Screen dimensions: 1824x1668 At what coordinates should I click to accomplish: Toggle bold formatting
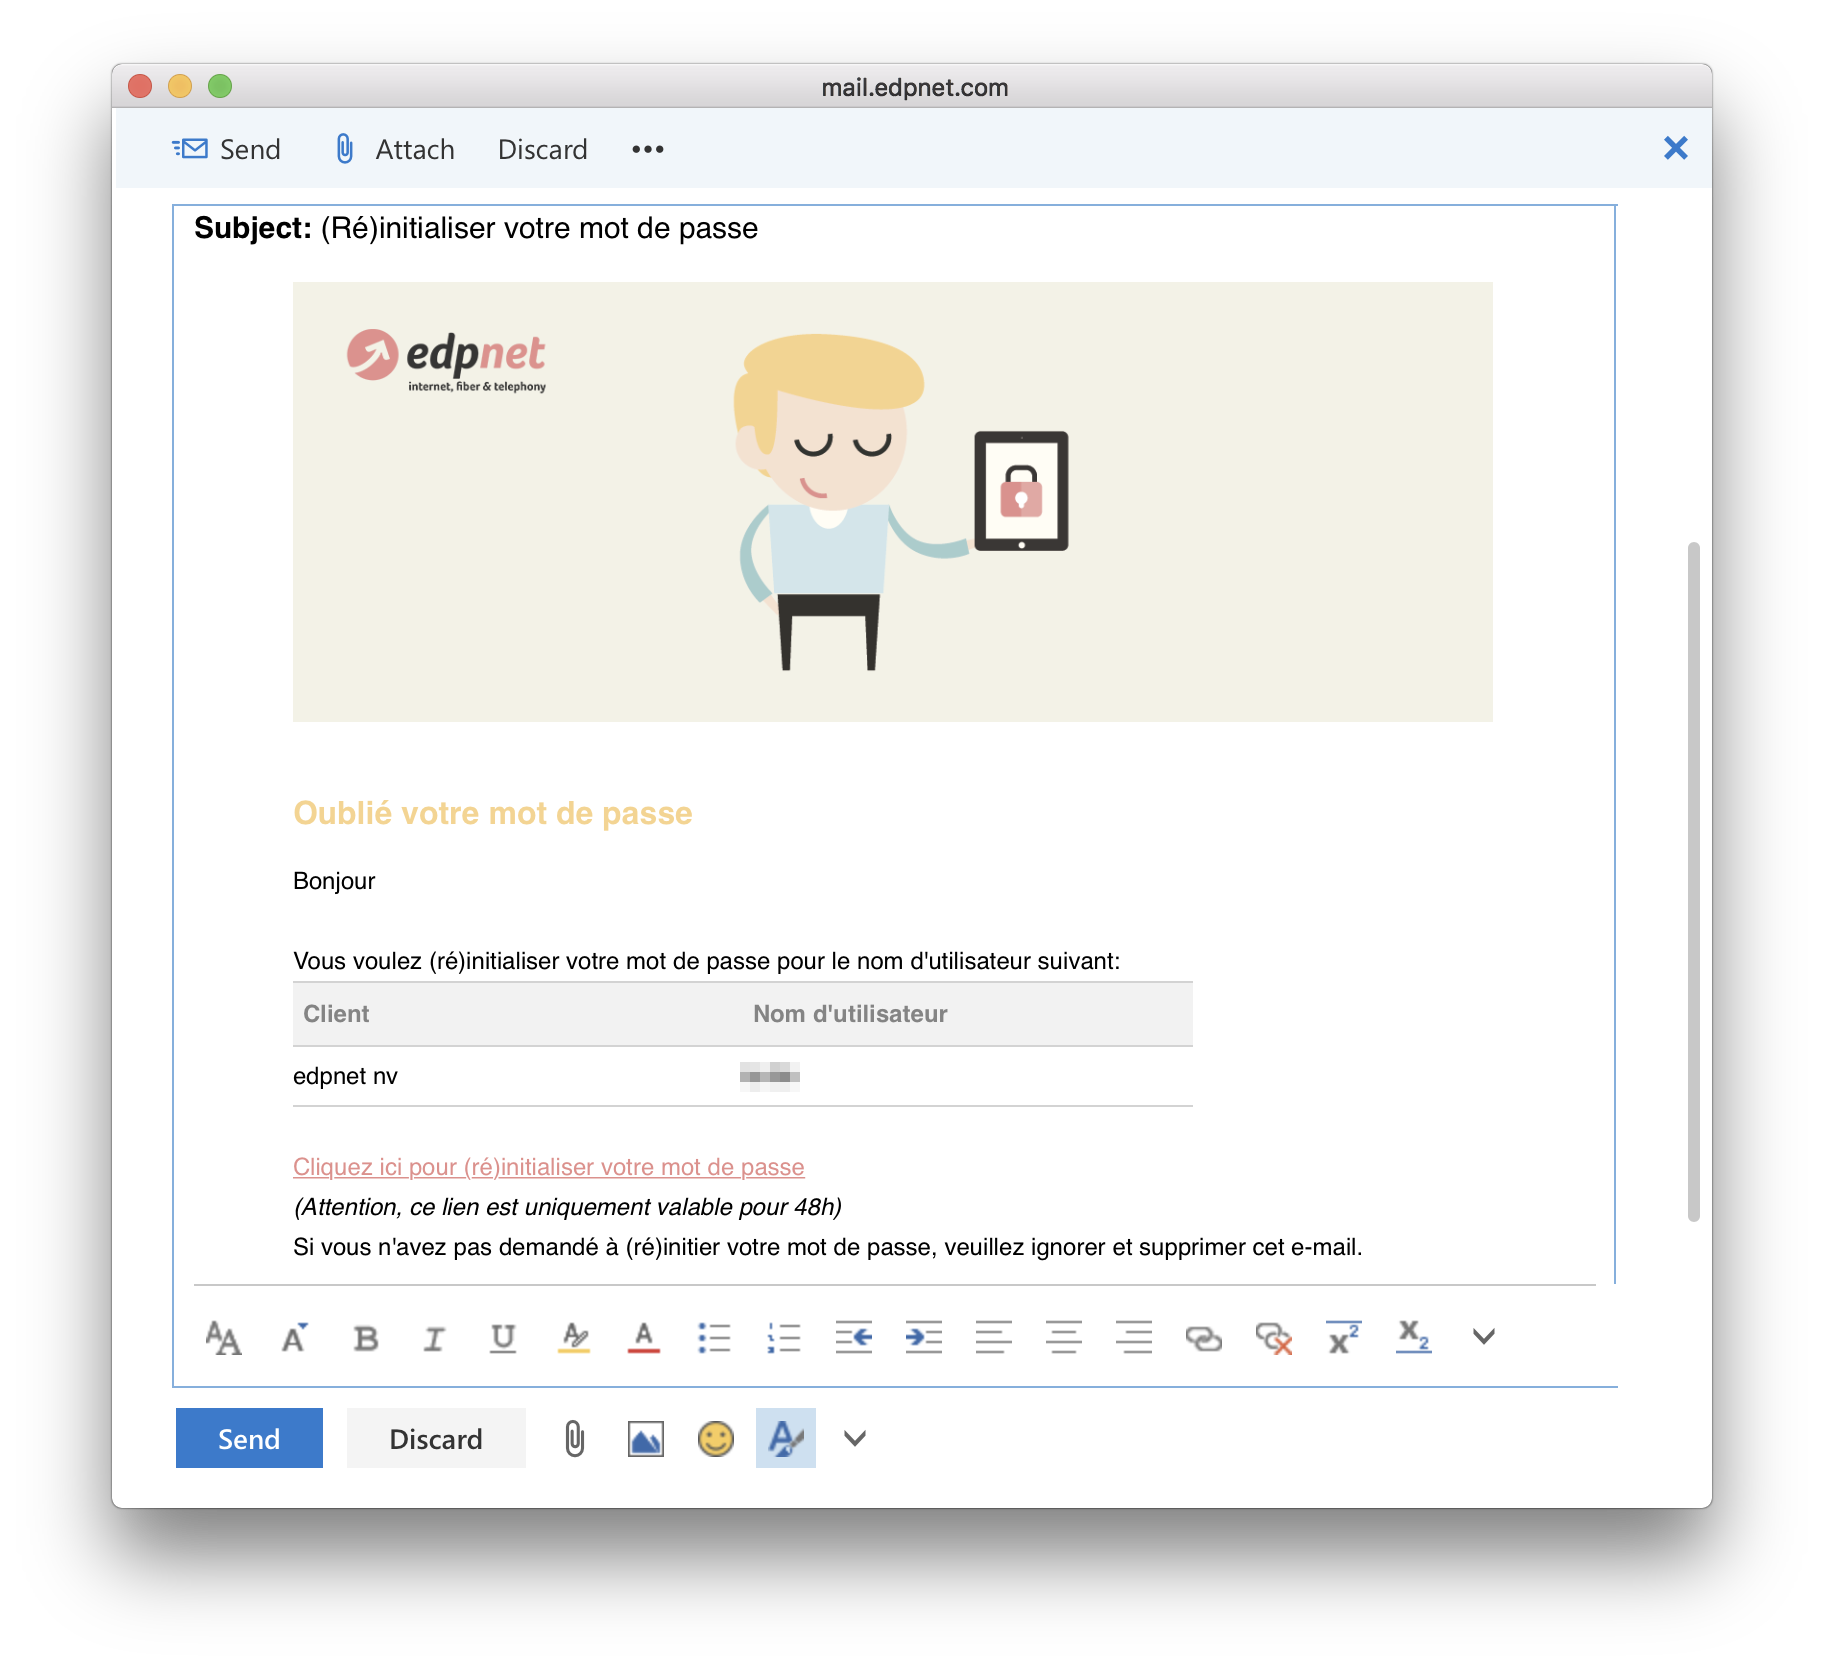point(366,1338)
